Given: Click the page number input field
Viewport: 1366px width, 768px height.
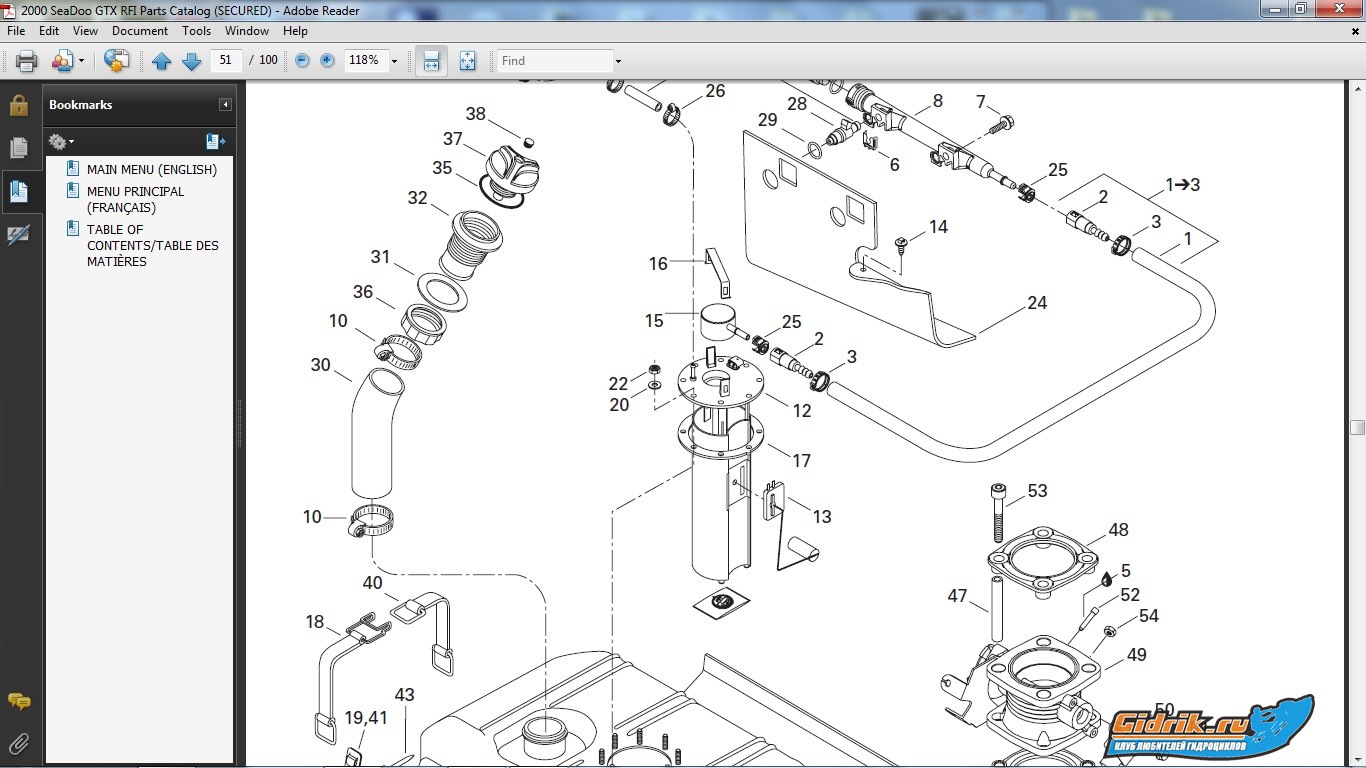Looking at the screenshot, I should click(x=225, y=61).
